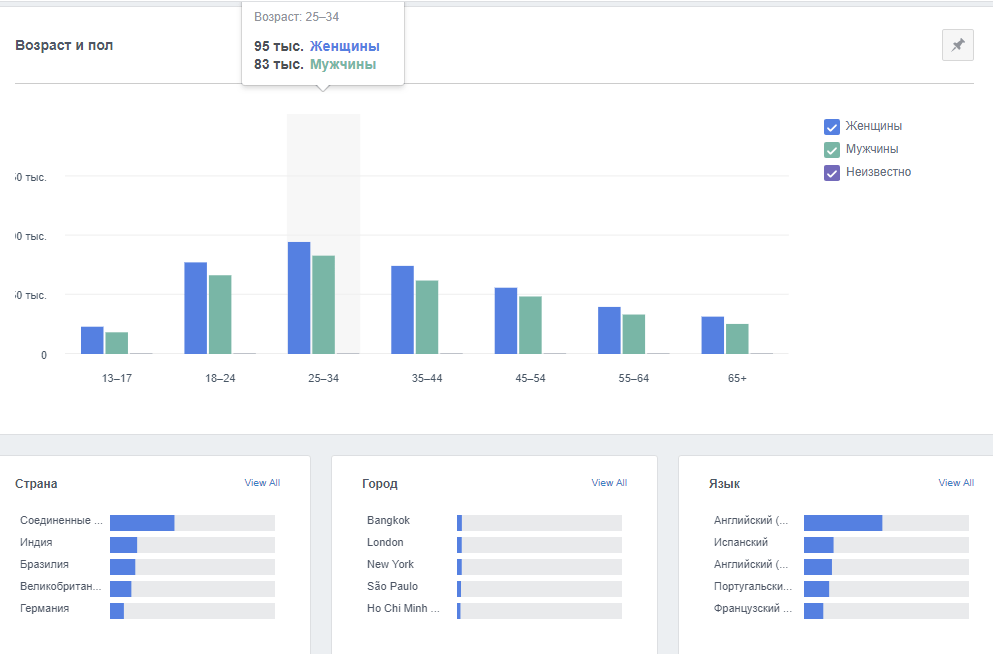The width and height of the screenshot is (993, 654).
Task: Click the Индия country row bar
Action: point(192,545)
